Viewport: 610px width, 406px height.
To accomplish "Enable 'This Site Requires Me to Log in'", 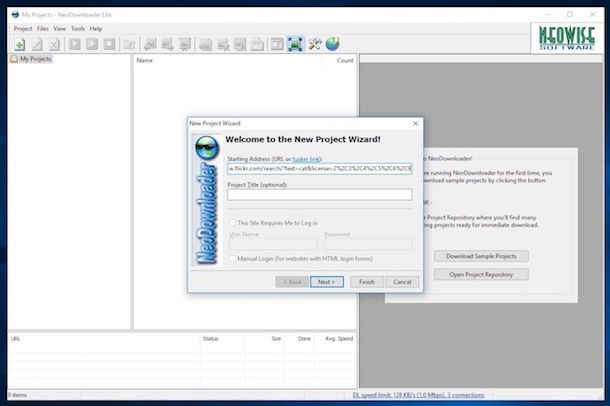I will [232, 223].
